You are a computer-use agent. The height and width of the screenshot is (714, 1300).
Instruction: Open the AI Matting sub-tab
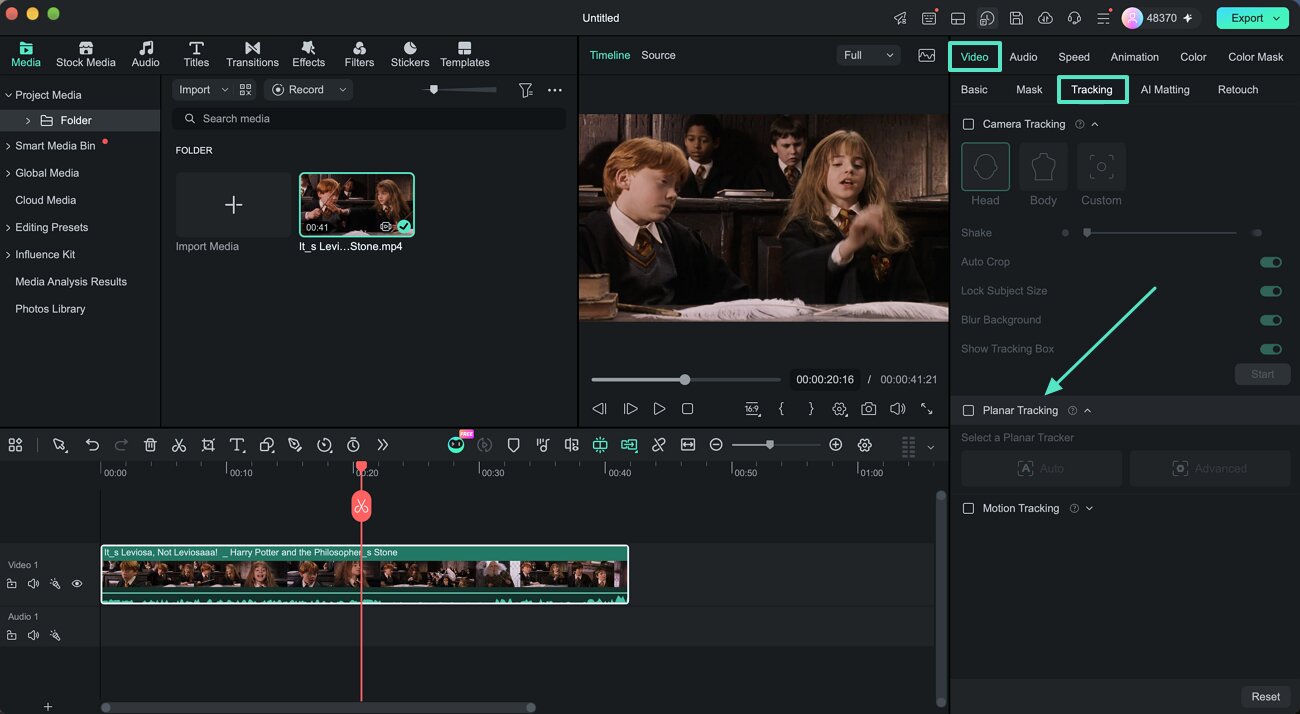pyautogui.click(x=1165, y=90)
